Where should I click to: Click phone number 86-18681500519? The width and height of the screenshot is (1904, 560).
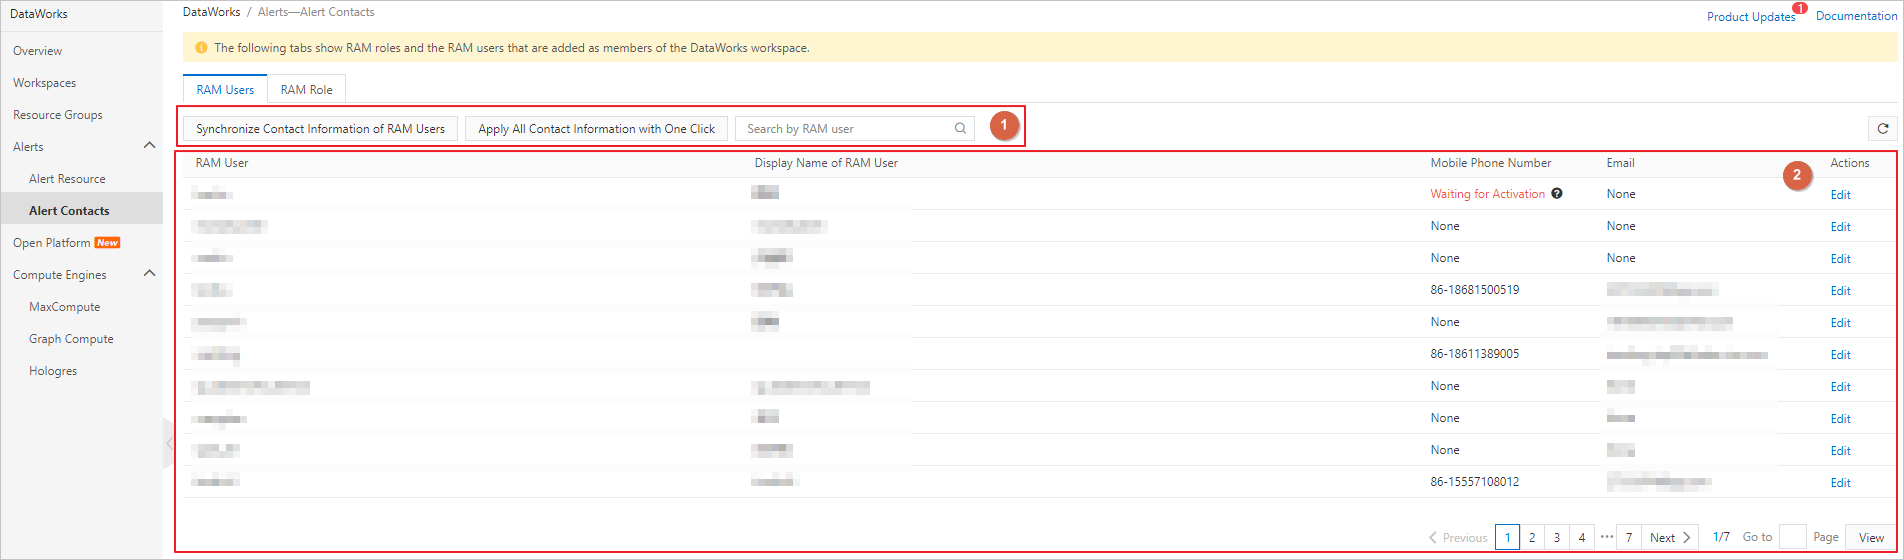point(1474,290)
